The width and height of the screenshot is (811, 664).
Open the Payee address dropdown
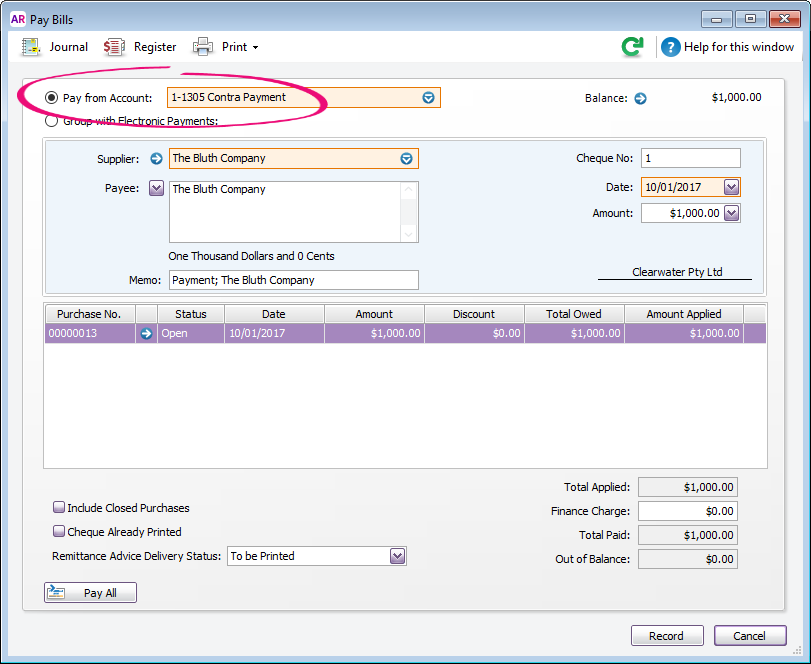pyautogui.click(x=156, y=188)
